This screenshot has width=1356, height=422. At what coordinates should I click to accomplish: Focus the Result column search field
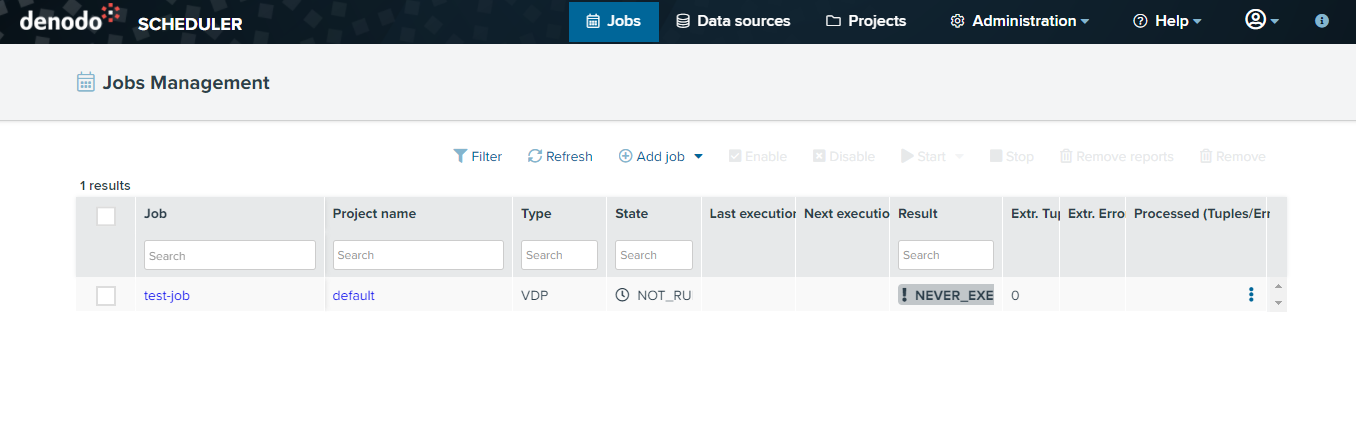(x=946, y=255)
